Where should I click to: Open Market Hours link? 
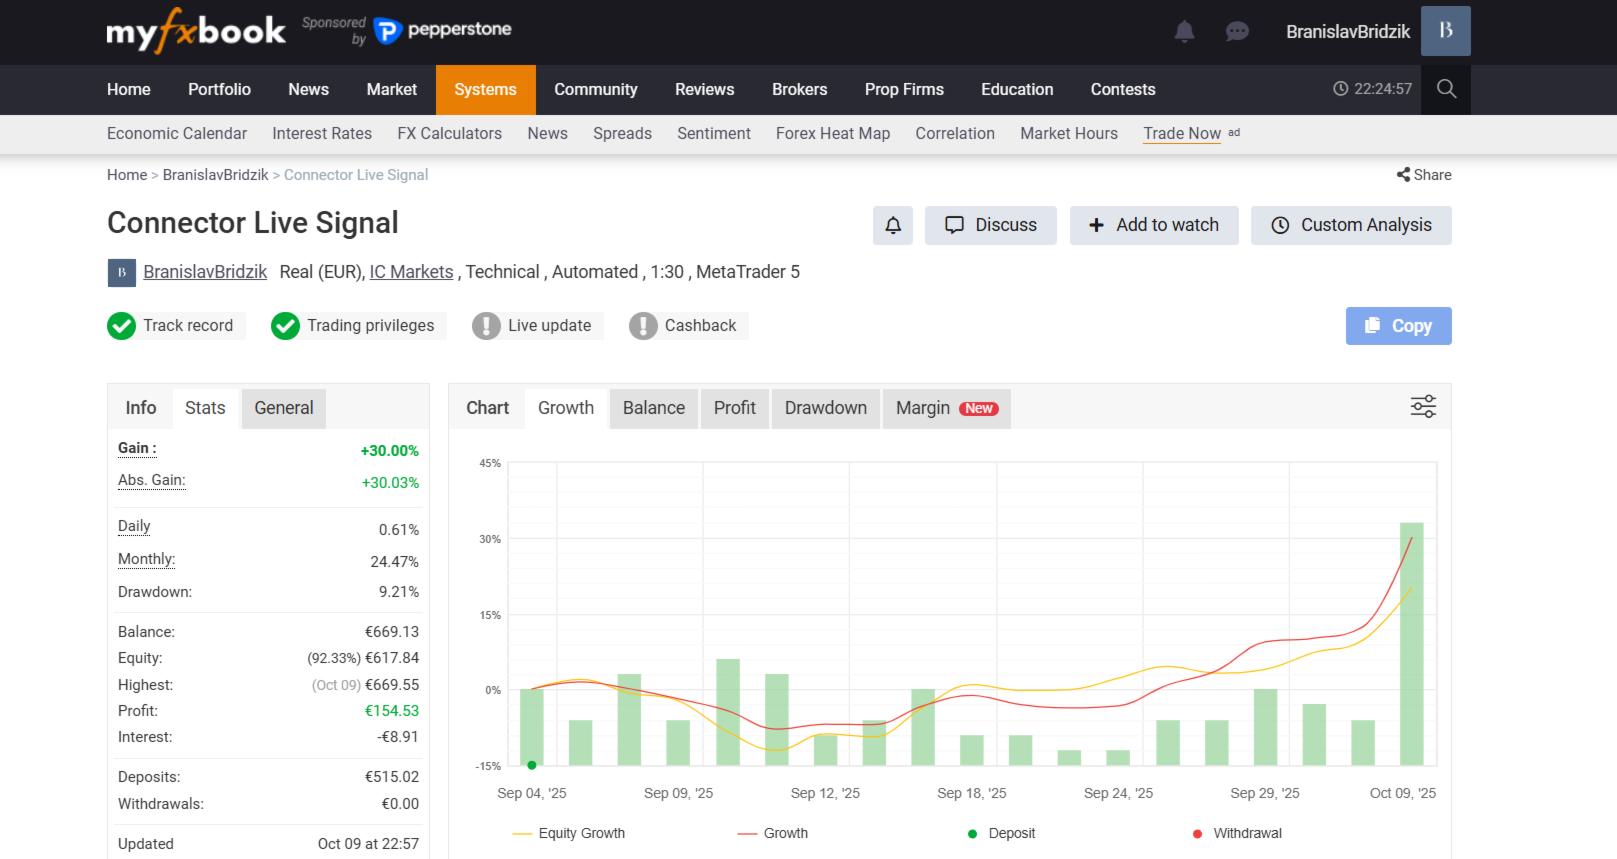click(x=1069, y=134)
